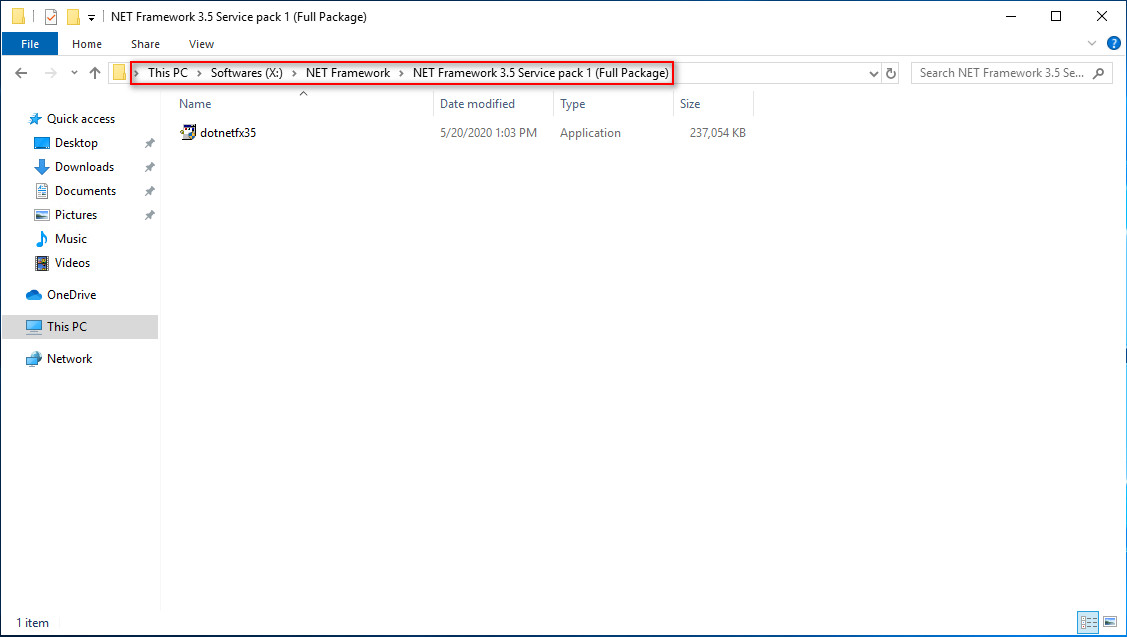Open OneDrive in the navigation pane

tap(71, 295)
